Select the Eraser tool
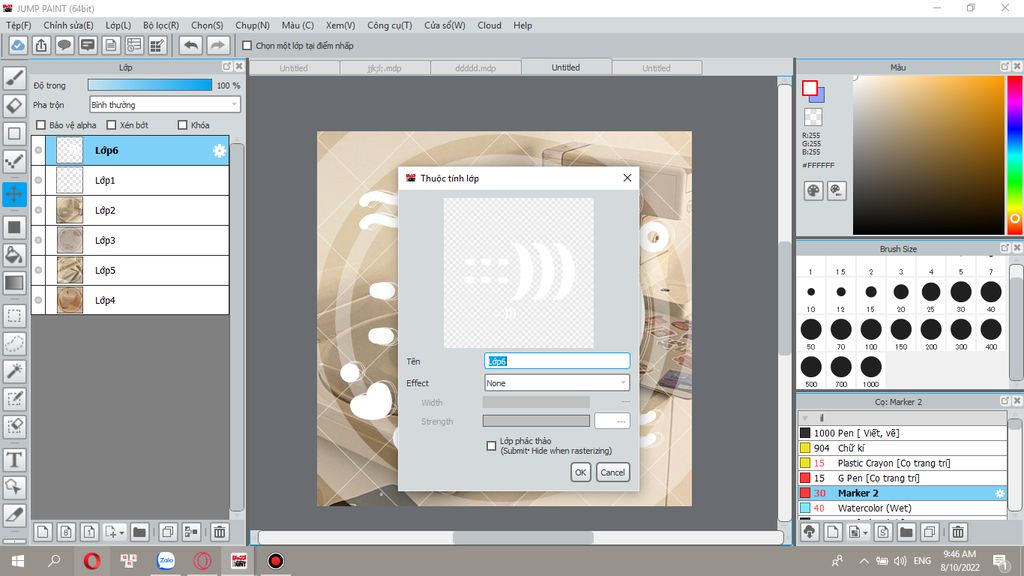 (x=14, y=106)
